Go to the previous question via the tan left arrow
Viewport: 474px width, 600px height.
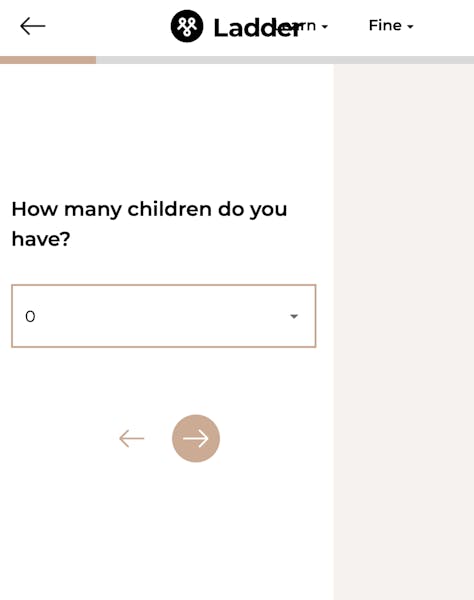coord(132,439)
